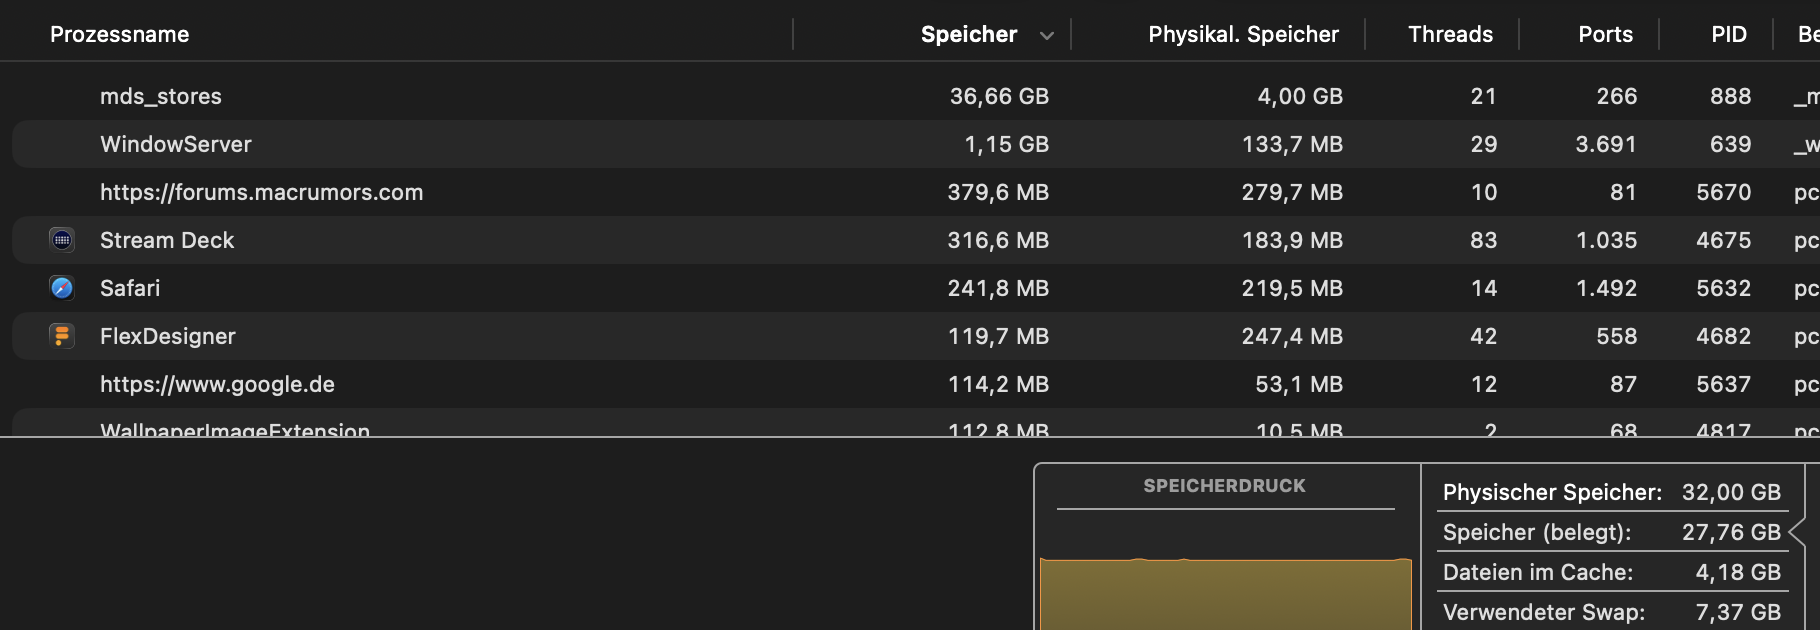The width and height of the screenshot is (1820, 630).
Task: Sort processes by PID column
Action: point(1728,35)
